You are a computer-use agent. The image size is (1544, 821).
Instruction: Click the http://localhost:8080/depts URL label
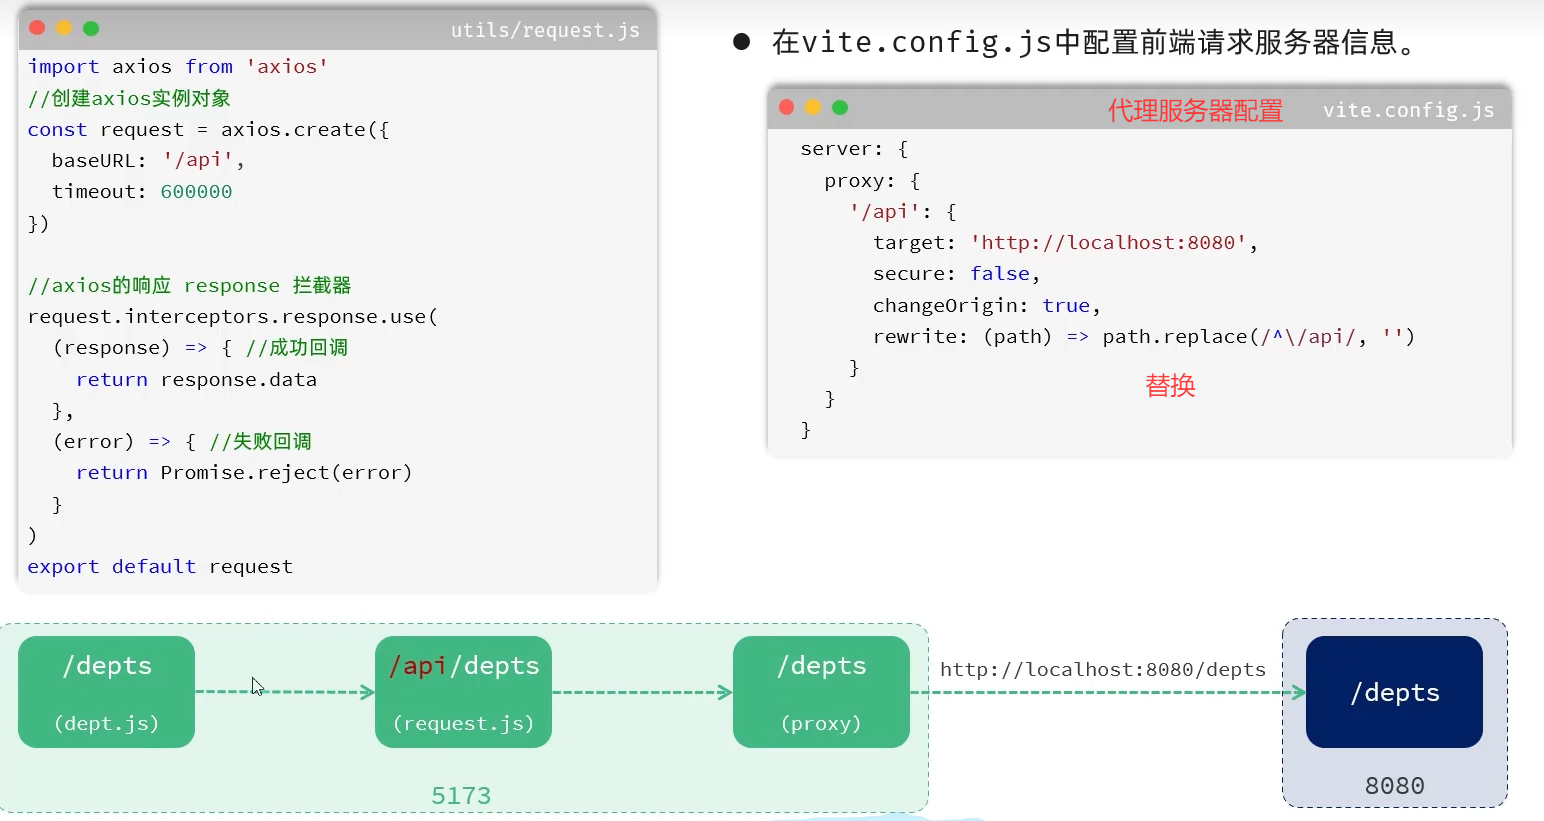[x=1102, y=669]
